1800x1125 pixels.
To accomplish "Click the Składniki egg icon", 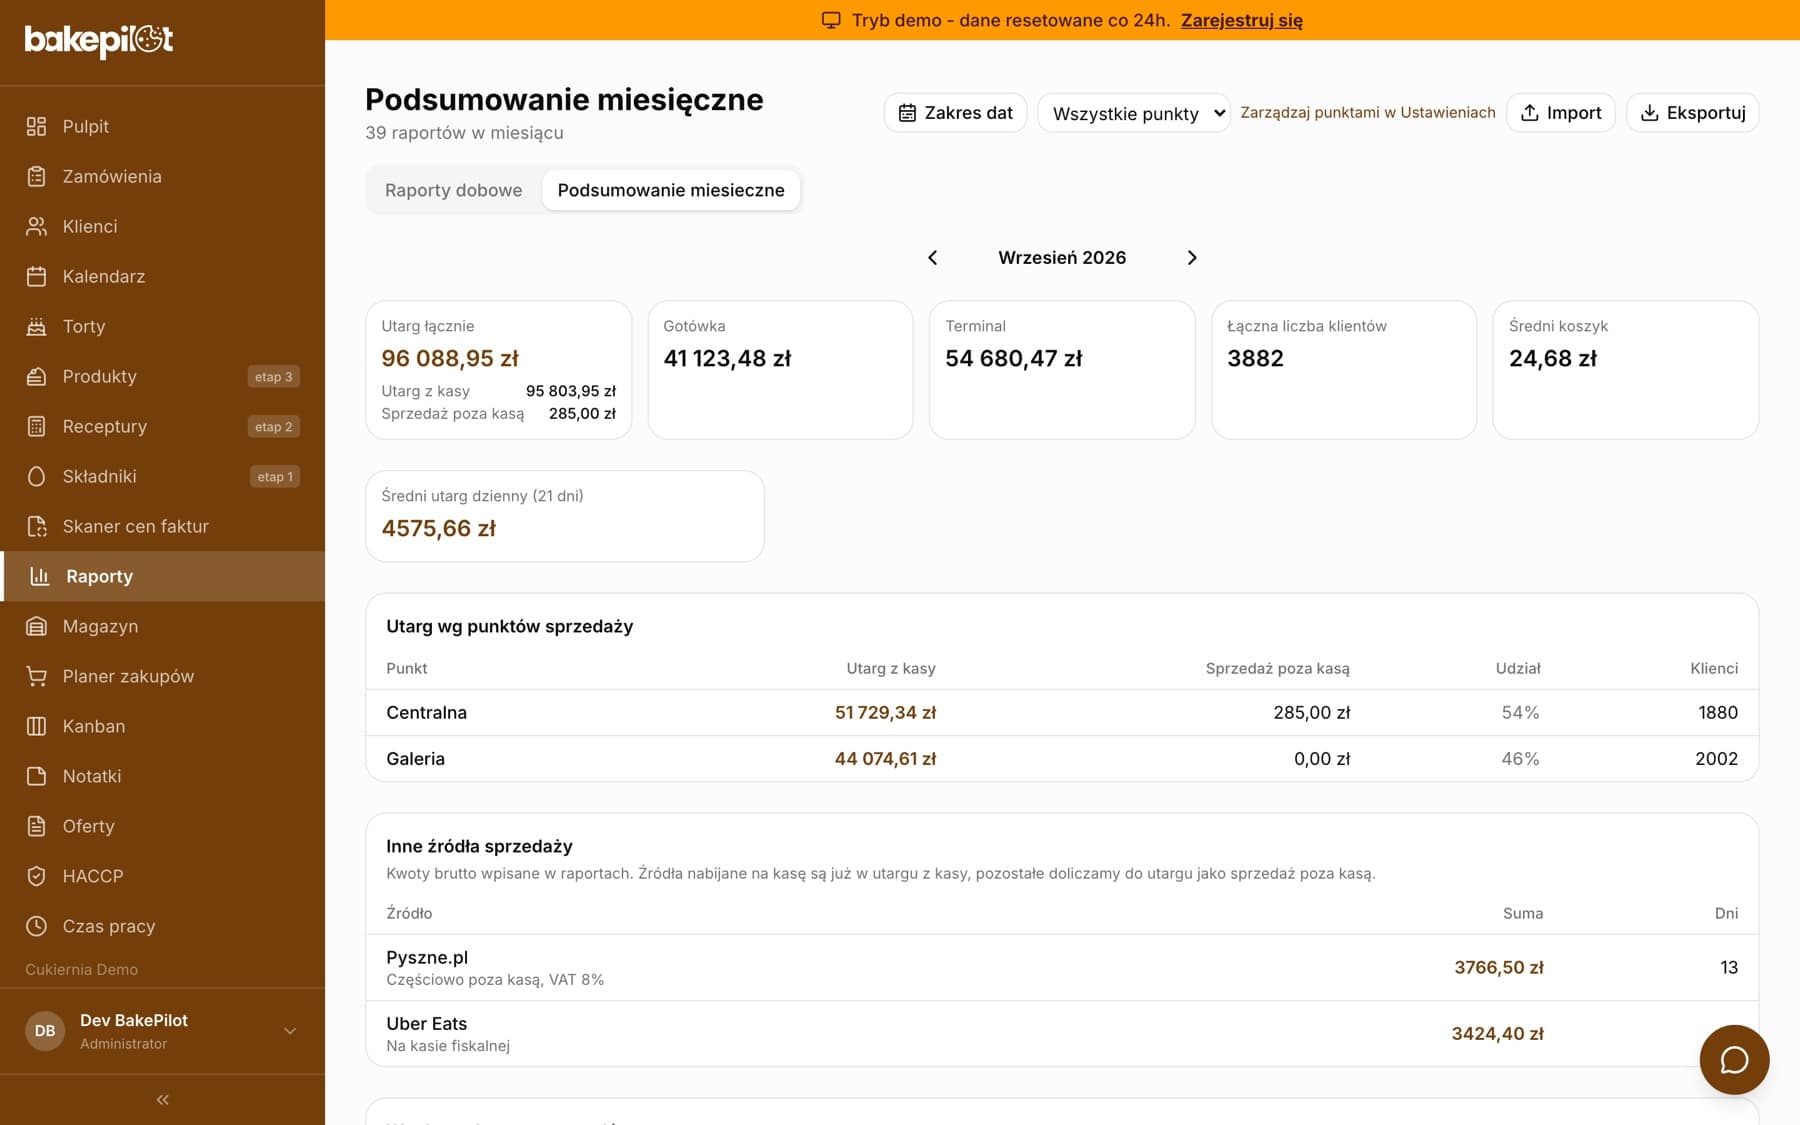I will click(36, 476).
